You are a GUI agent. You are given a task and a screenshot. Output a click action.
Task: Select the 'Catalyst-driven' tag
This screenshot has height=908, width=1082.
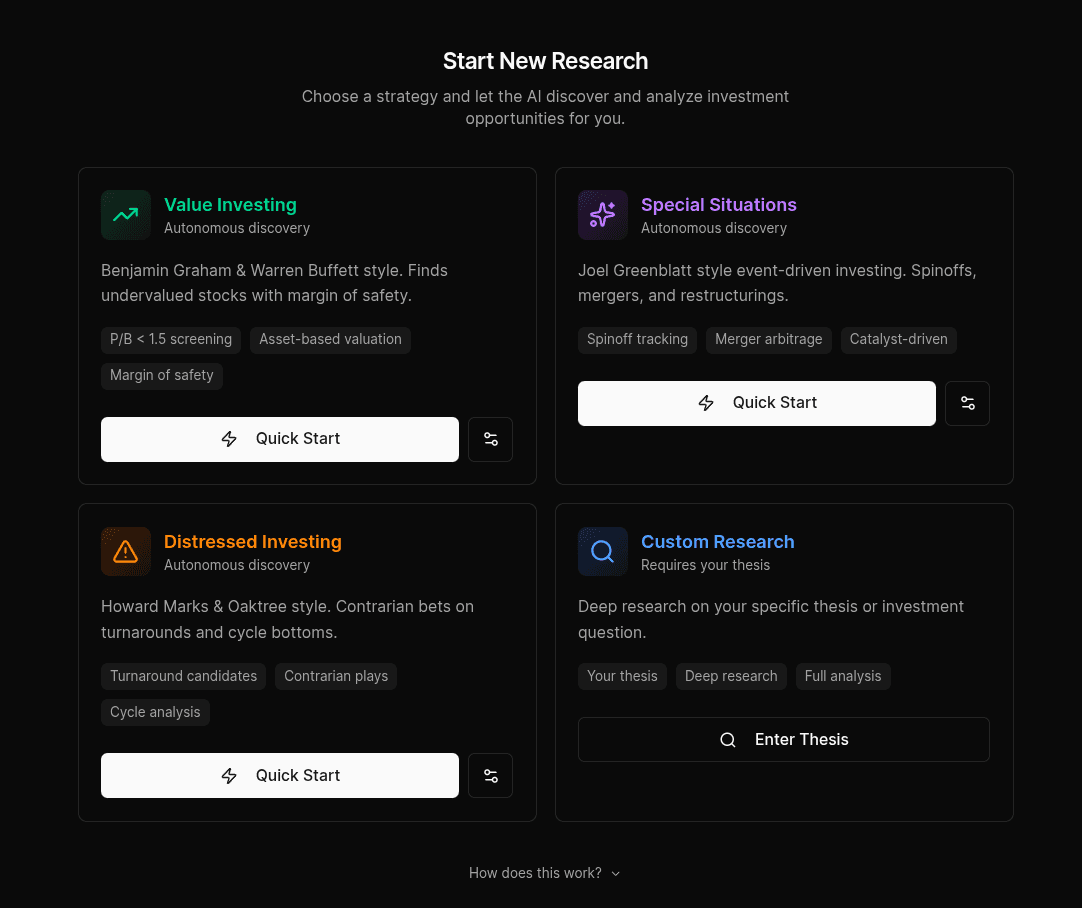click(x=898, y=340)
